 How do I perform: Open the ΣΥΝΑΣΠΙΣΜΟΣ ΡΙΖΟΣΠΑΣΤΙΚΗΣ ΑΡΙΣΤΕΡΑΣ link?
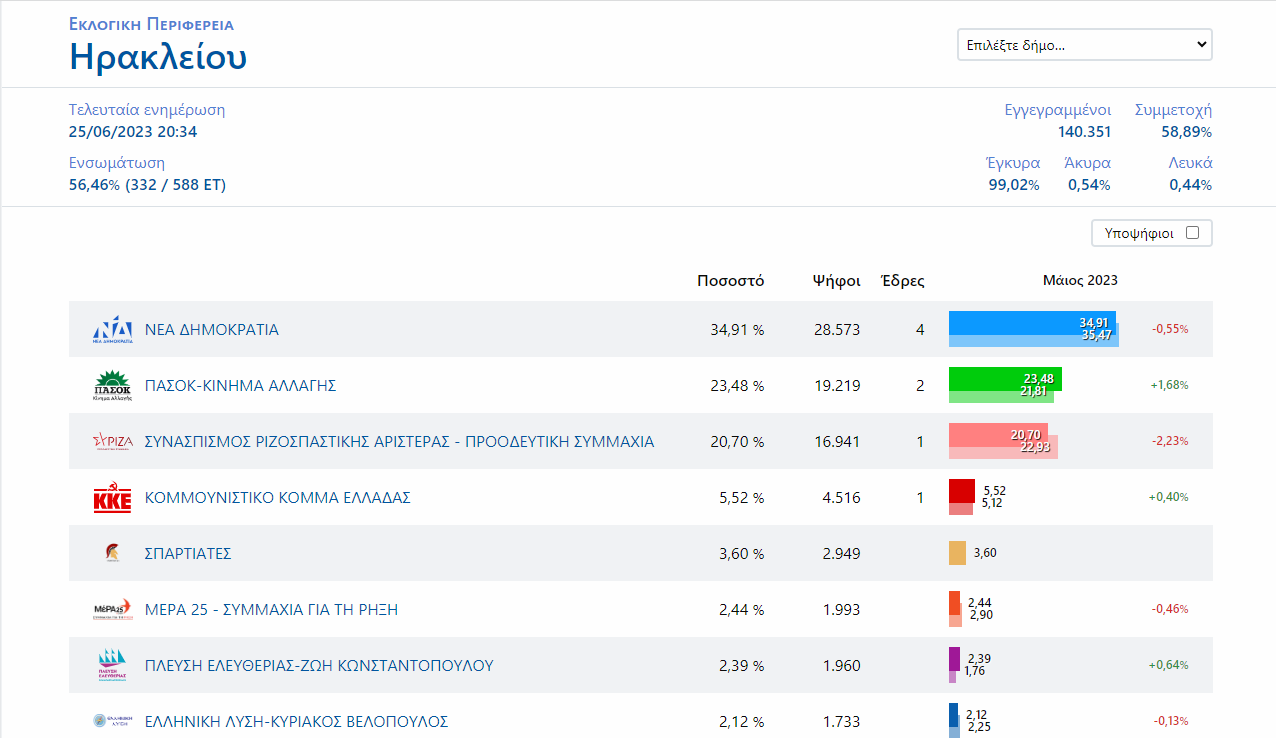click(400, 442)
